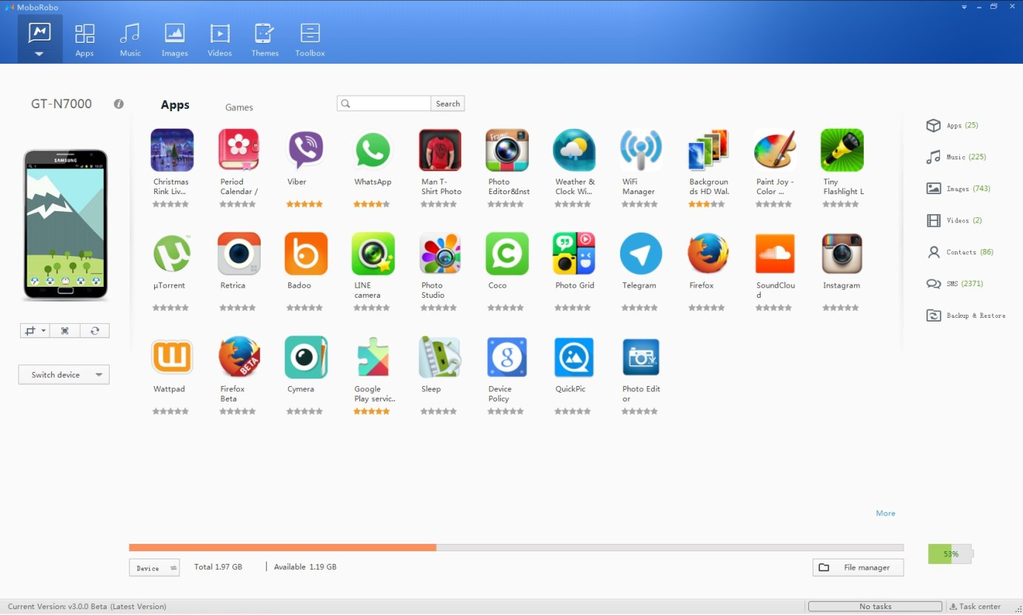Select the Retrica app icon
Screen dimensions: 1023x615
239,254
